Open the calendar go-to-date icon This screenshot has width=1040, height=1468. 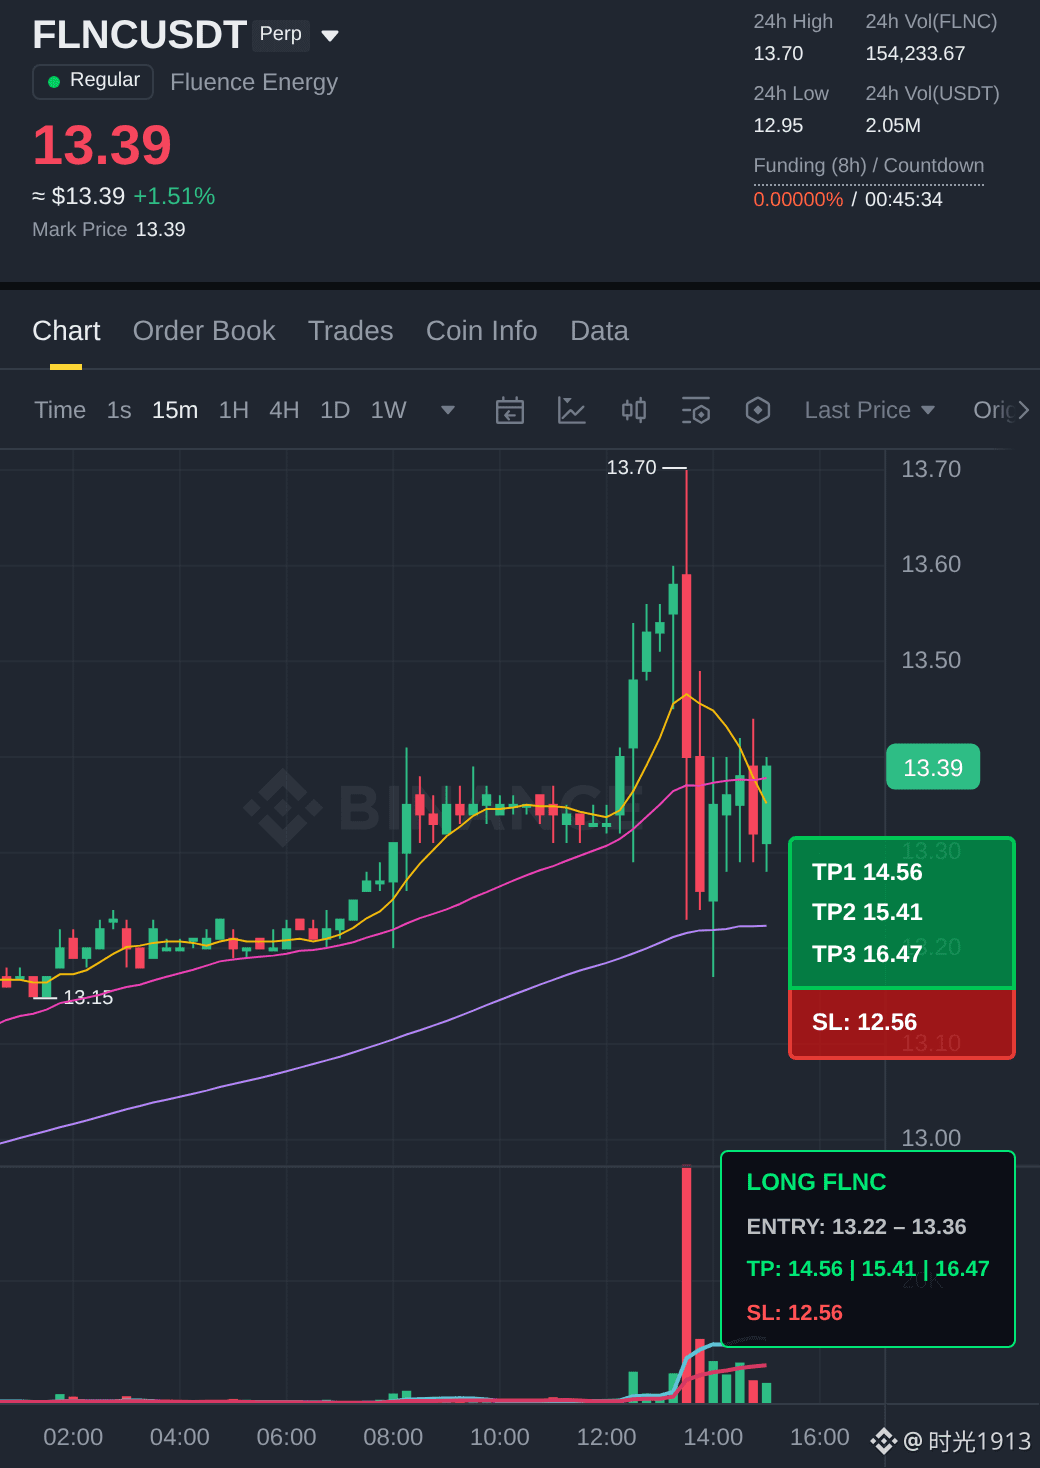point(510,410)
